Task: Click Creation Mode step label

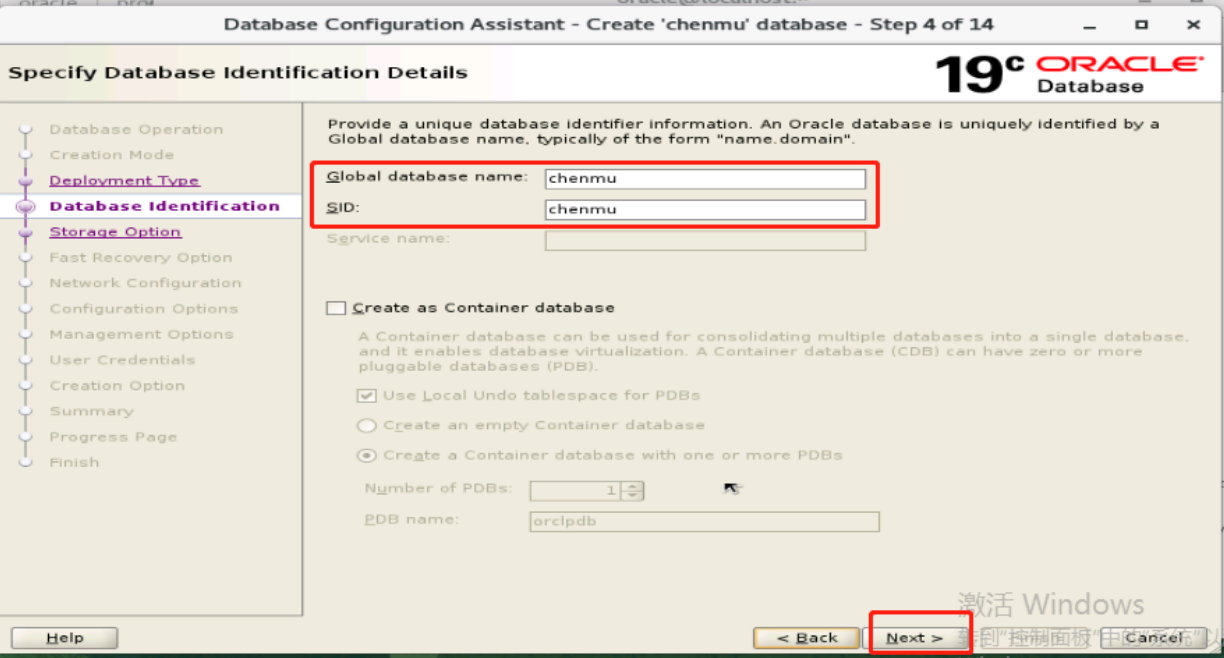Action: [x=111, y=155]
